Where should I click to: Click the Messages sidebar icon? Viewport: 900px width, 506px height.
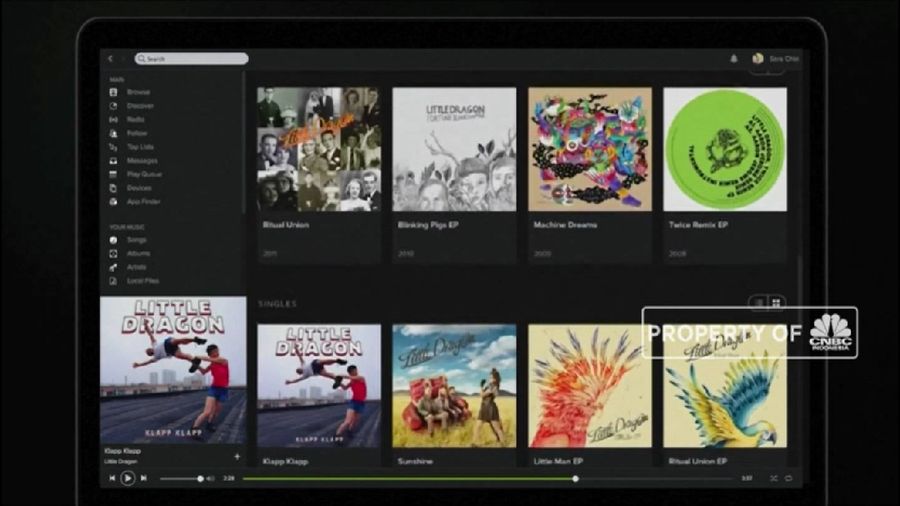click(x=113, y=161)
